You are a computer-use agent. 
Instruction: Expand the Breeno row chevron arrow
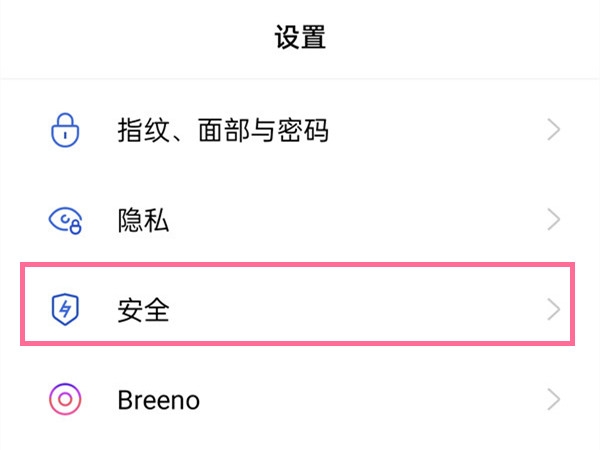[554, 400]
